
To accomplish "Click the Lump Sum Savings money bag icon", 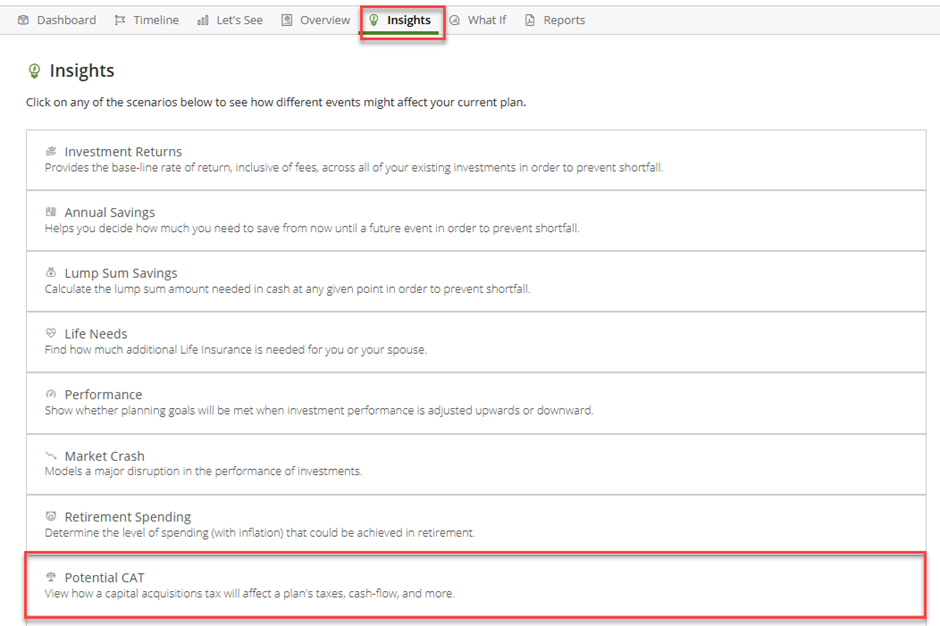I will point(51,272).
